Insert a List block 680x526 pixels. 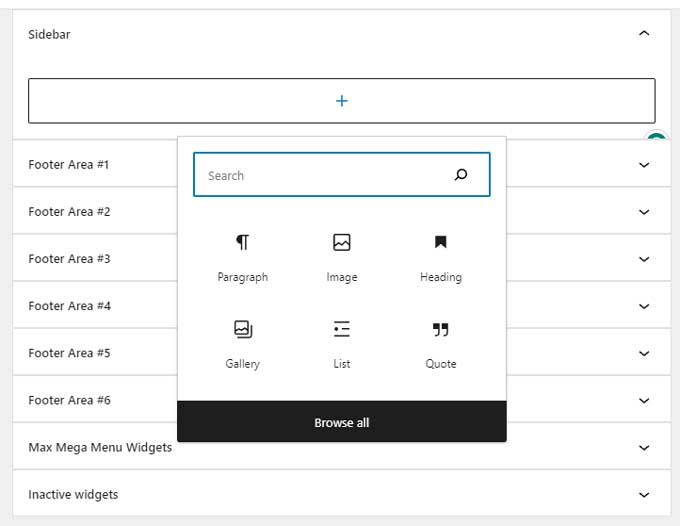click(x=342, y=345)
